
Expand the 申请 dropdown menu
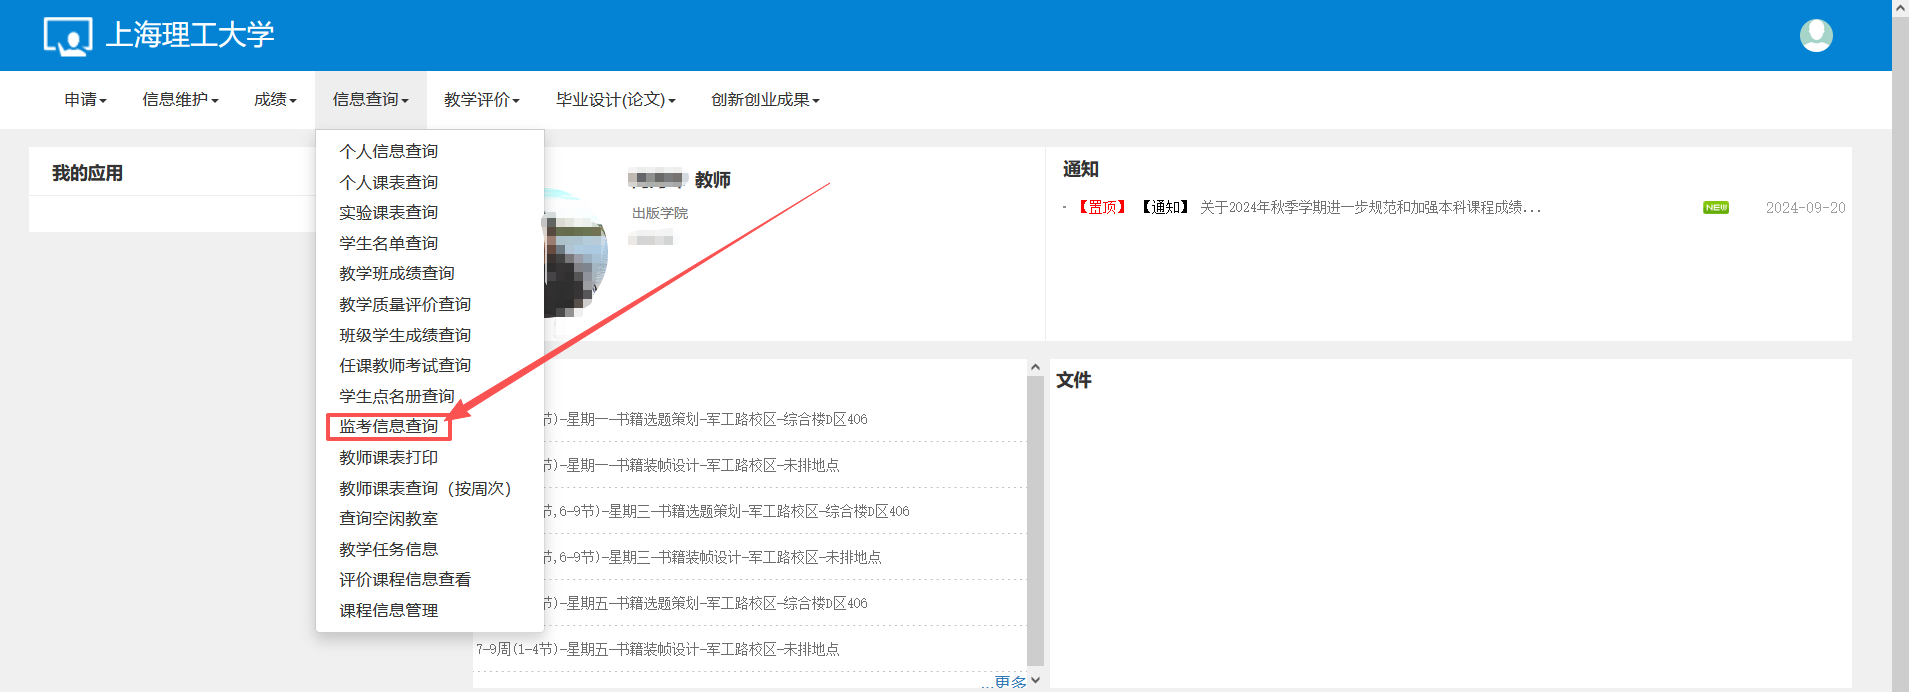click(85, 100)
